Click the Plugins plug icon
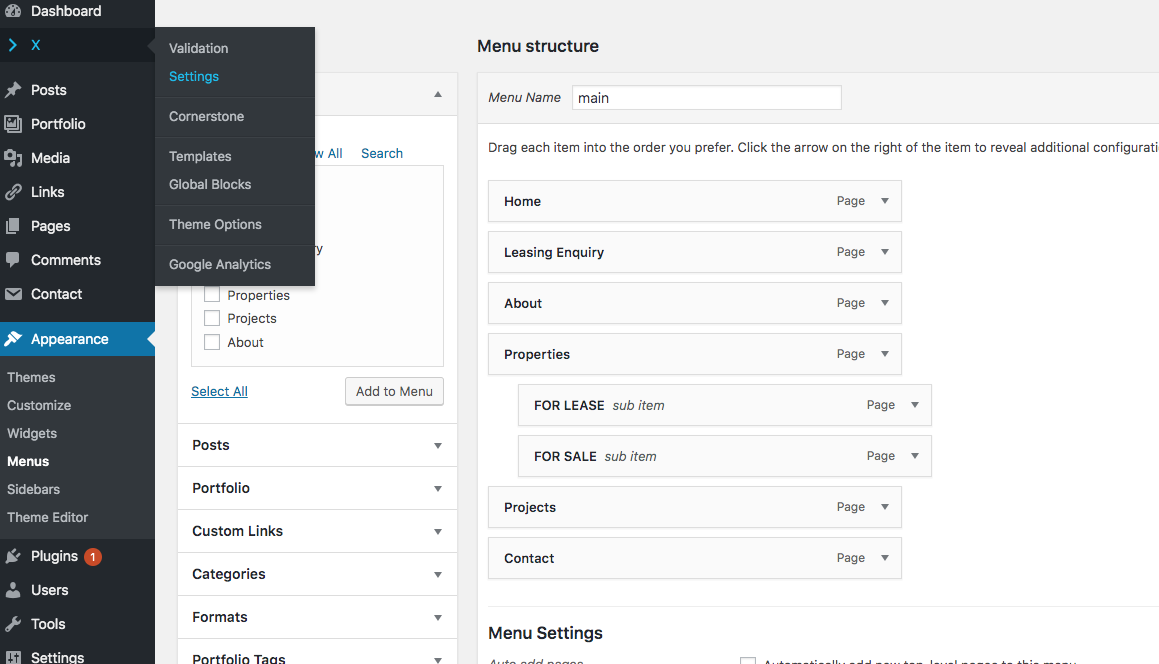The image size is (1159, 664). (13, 556)
